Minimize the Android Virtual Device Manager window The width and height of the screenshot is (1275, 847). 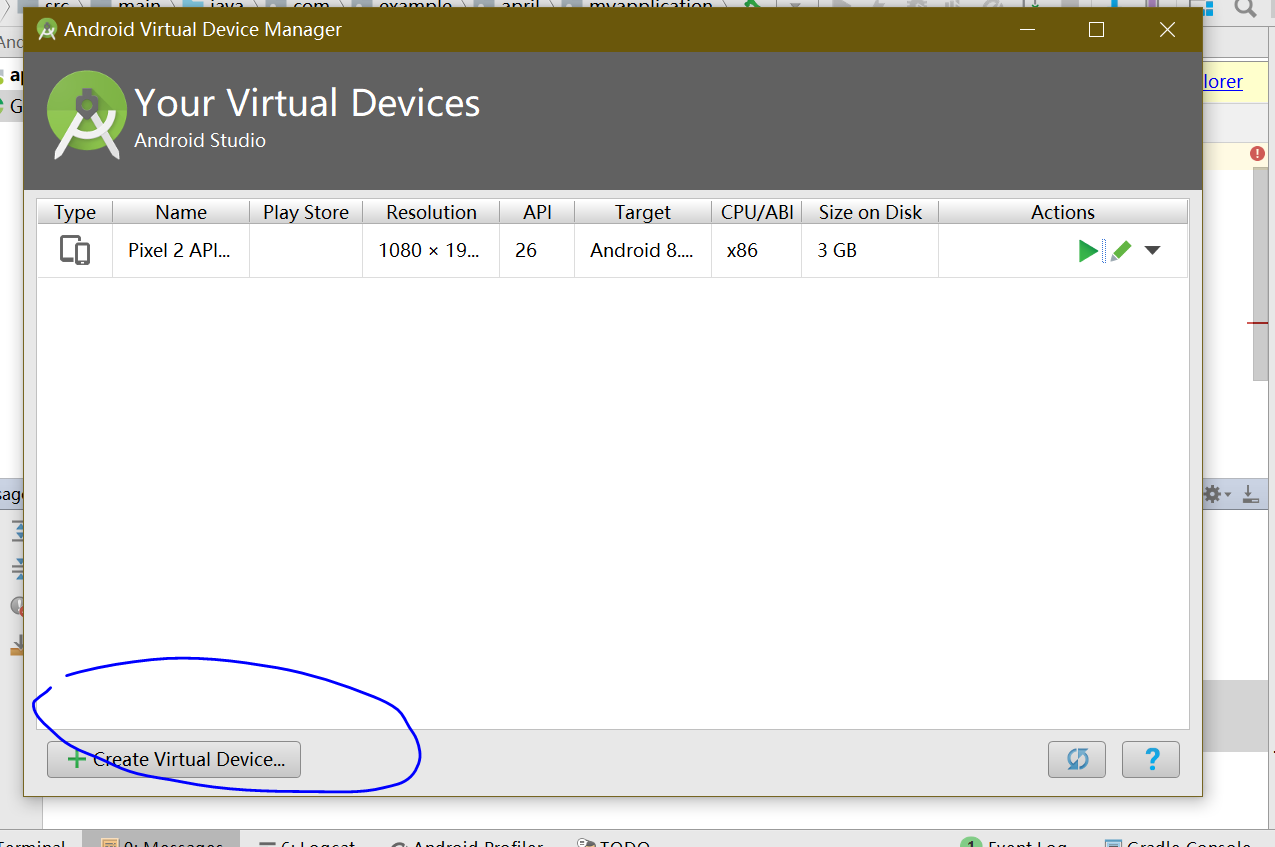pyautogui.click(x=1027, y=30)
